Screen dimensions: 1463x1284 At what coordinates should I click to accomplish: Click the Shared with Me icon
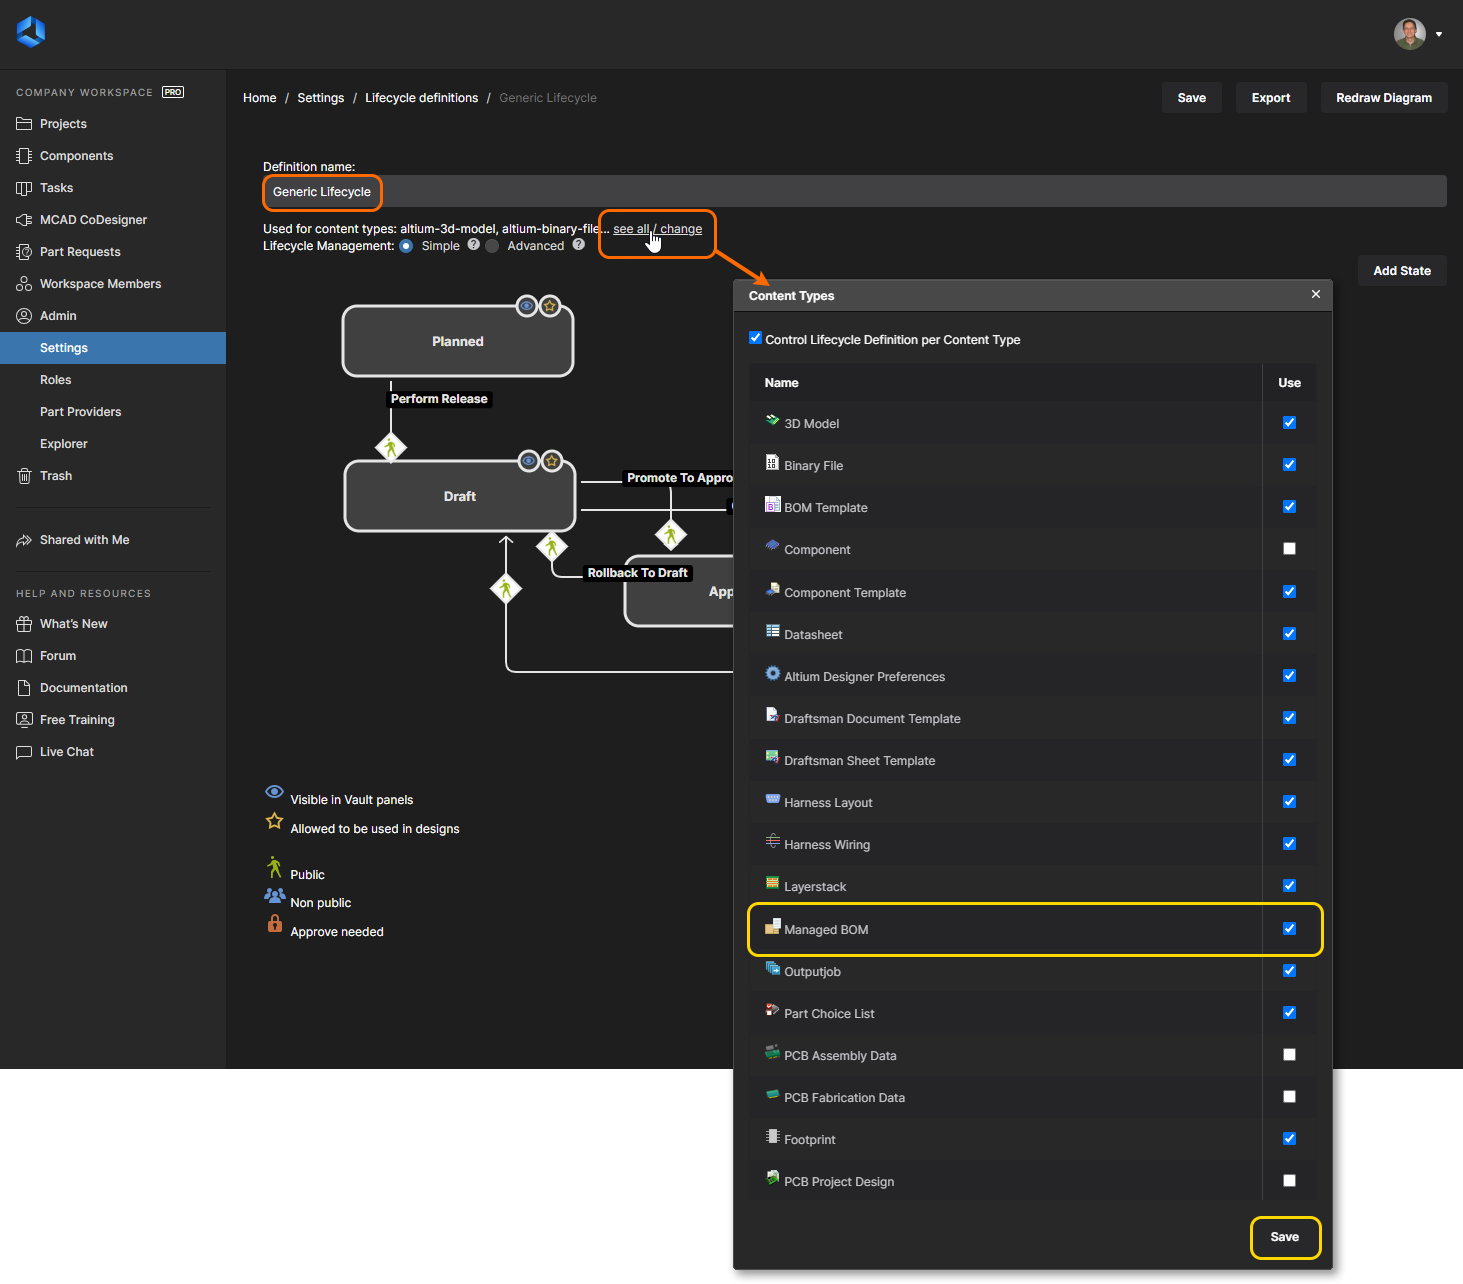(24, 540)
